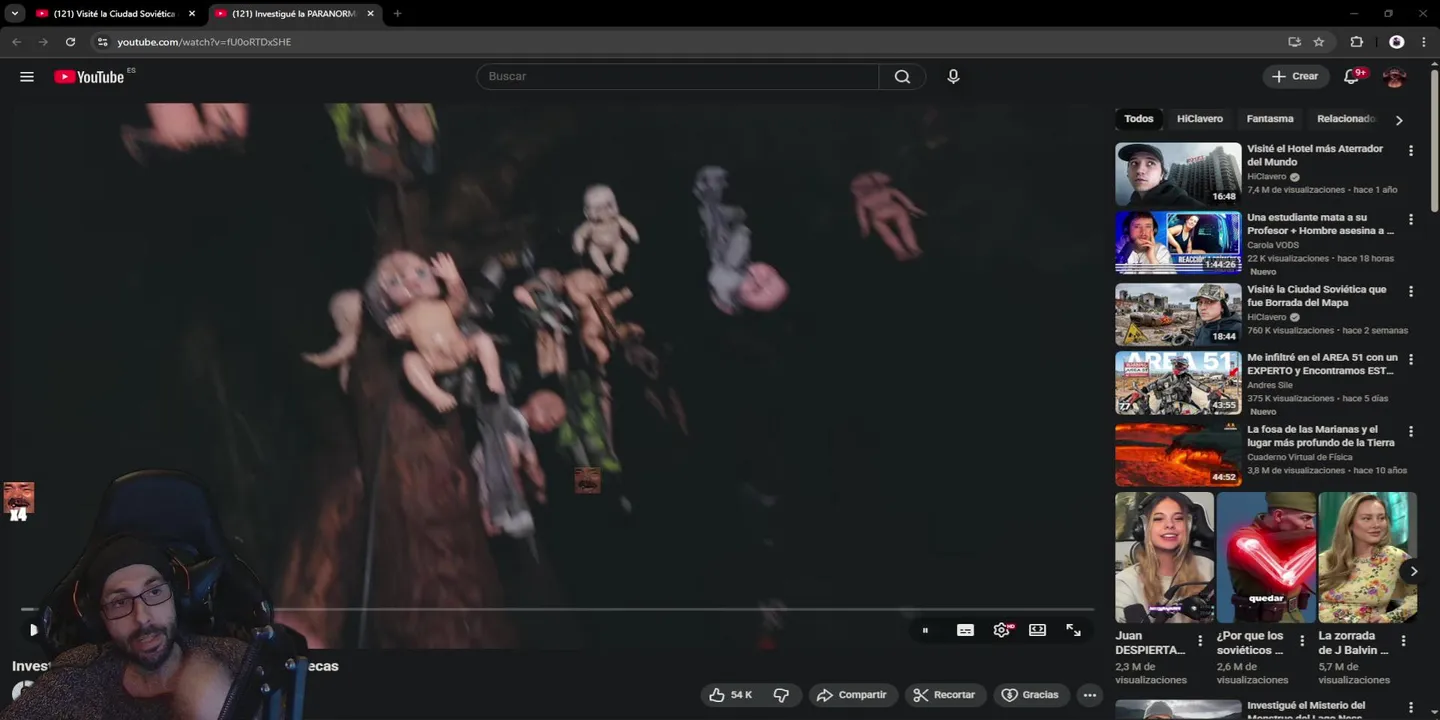Open the Chrome profile icon
This screenshot has height=720, width=1440.
(1397, 42)
